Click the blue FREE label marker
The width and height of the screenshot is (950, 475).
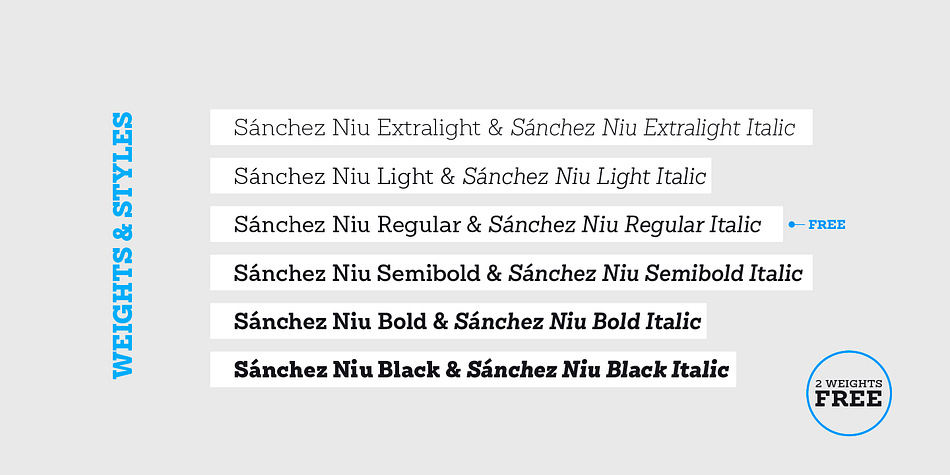tap(826, 225)
